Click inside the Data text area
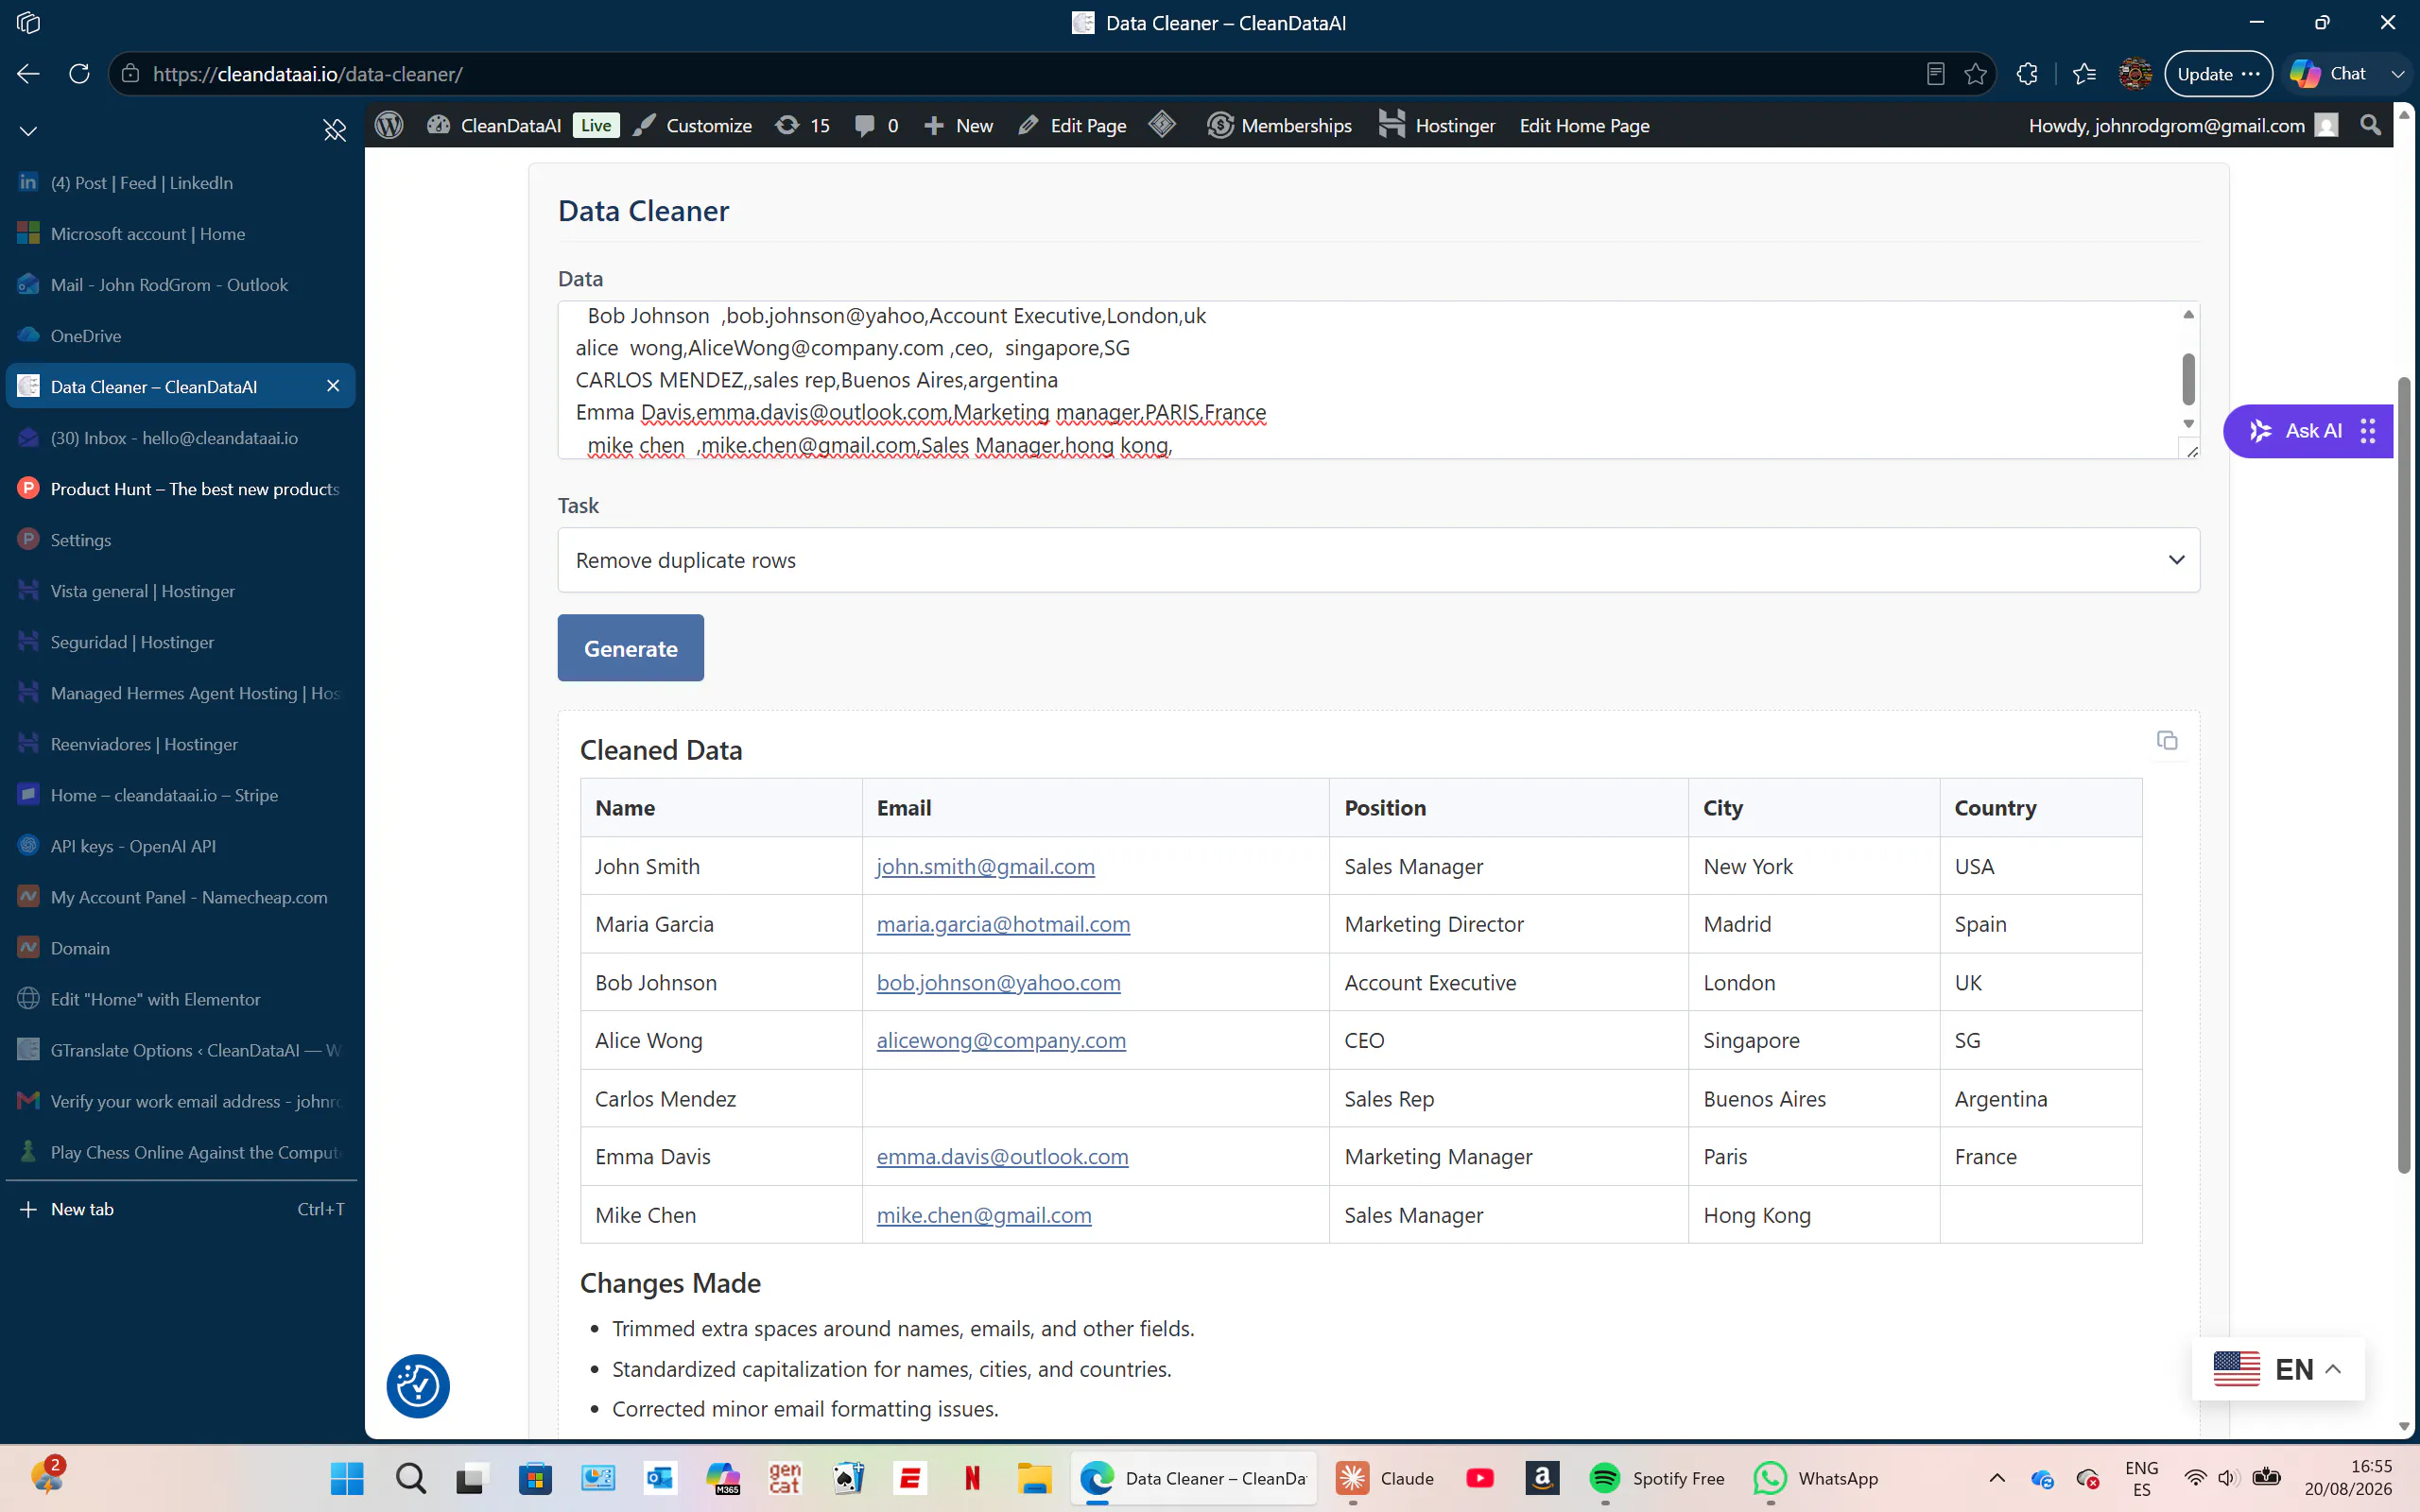The image size is (2420, 1512). point(1368,380)
